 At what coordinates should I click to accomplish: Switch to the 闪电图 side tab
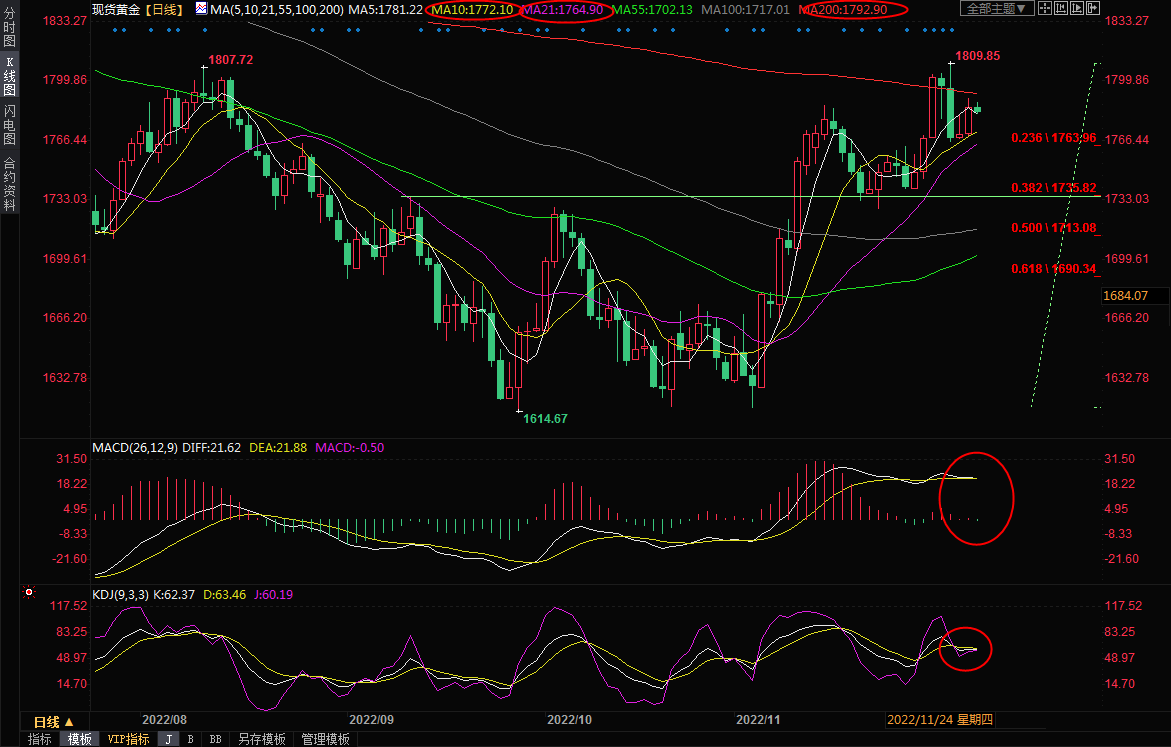coord(9,125)
